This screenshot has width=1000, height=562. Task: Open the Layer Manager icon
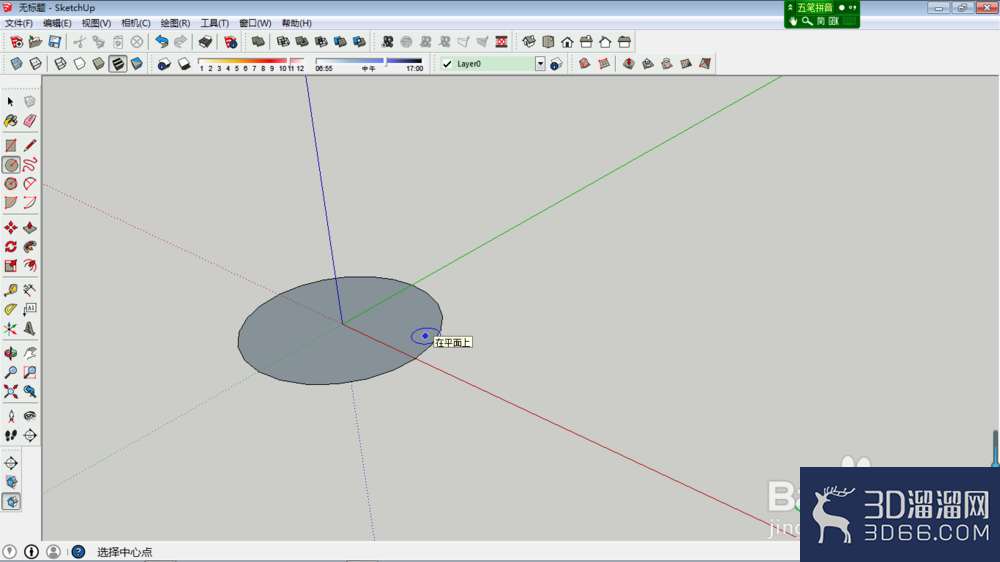[556, 64]
